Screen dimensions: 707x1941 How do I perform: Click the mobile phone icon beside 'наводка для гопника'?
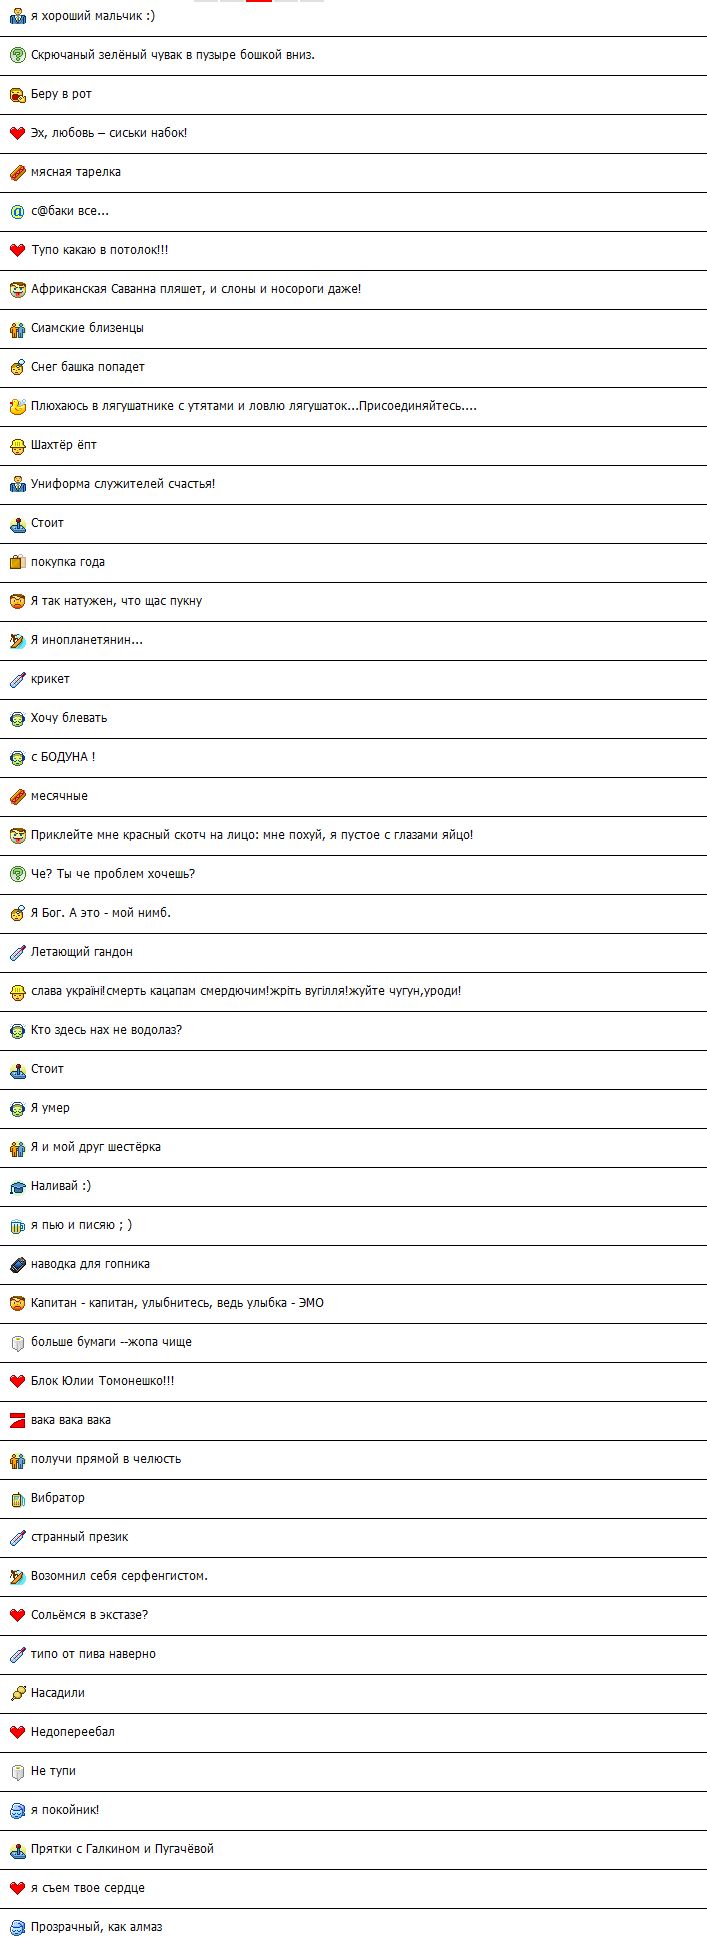tap(17, 1264)
